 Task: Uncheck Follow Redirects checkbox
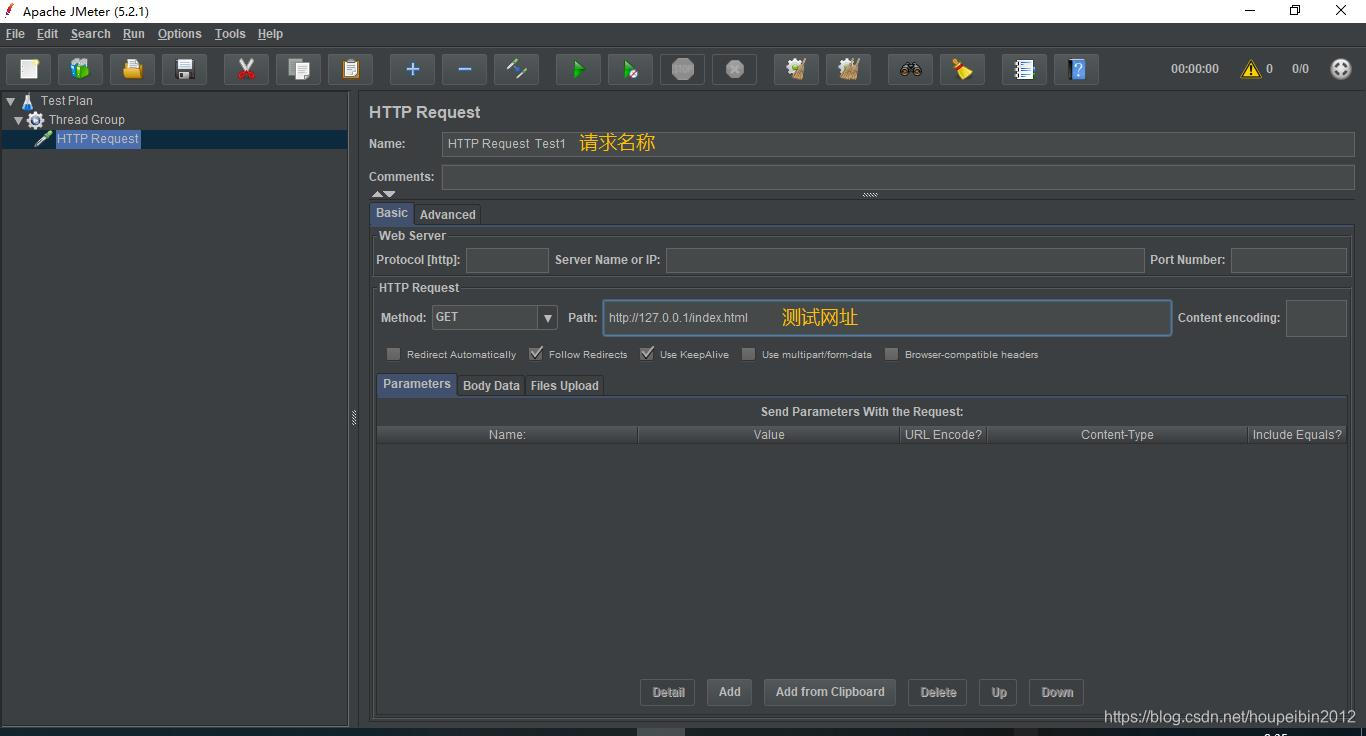pyautogui.click(x=536, y=354)
